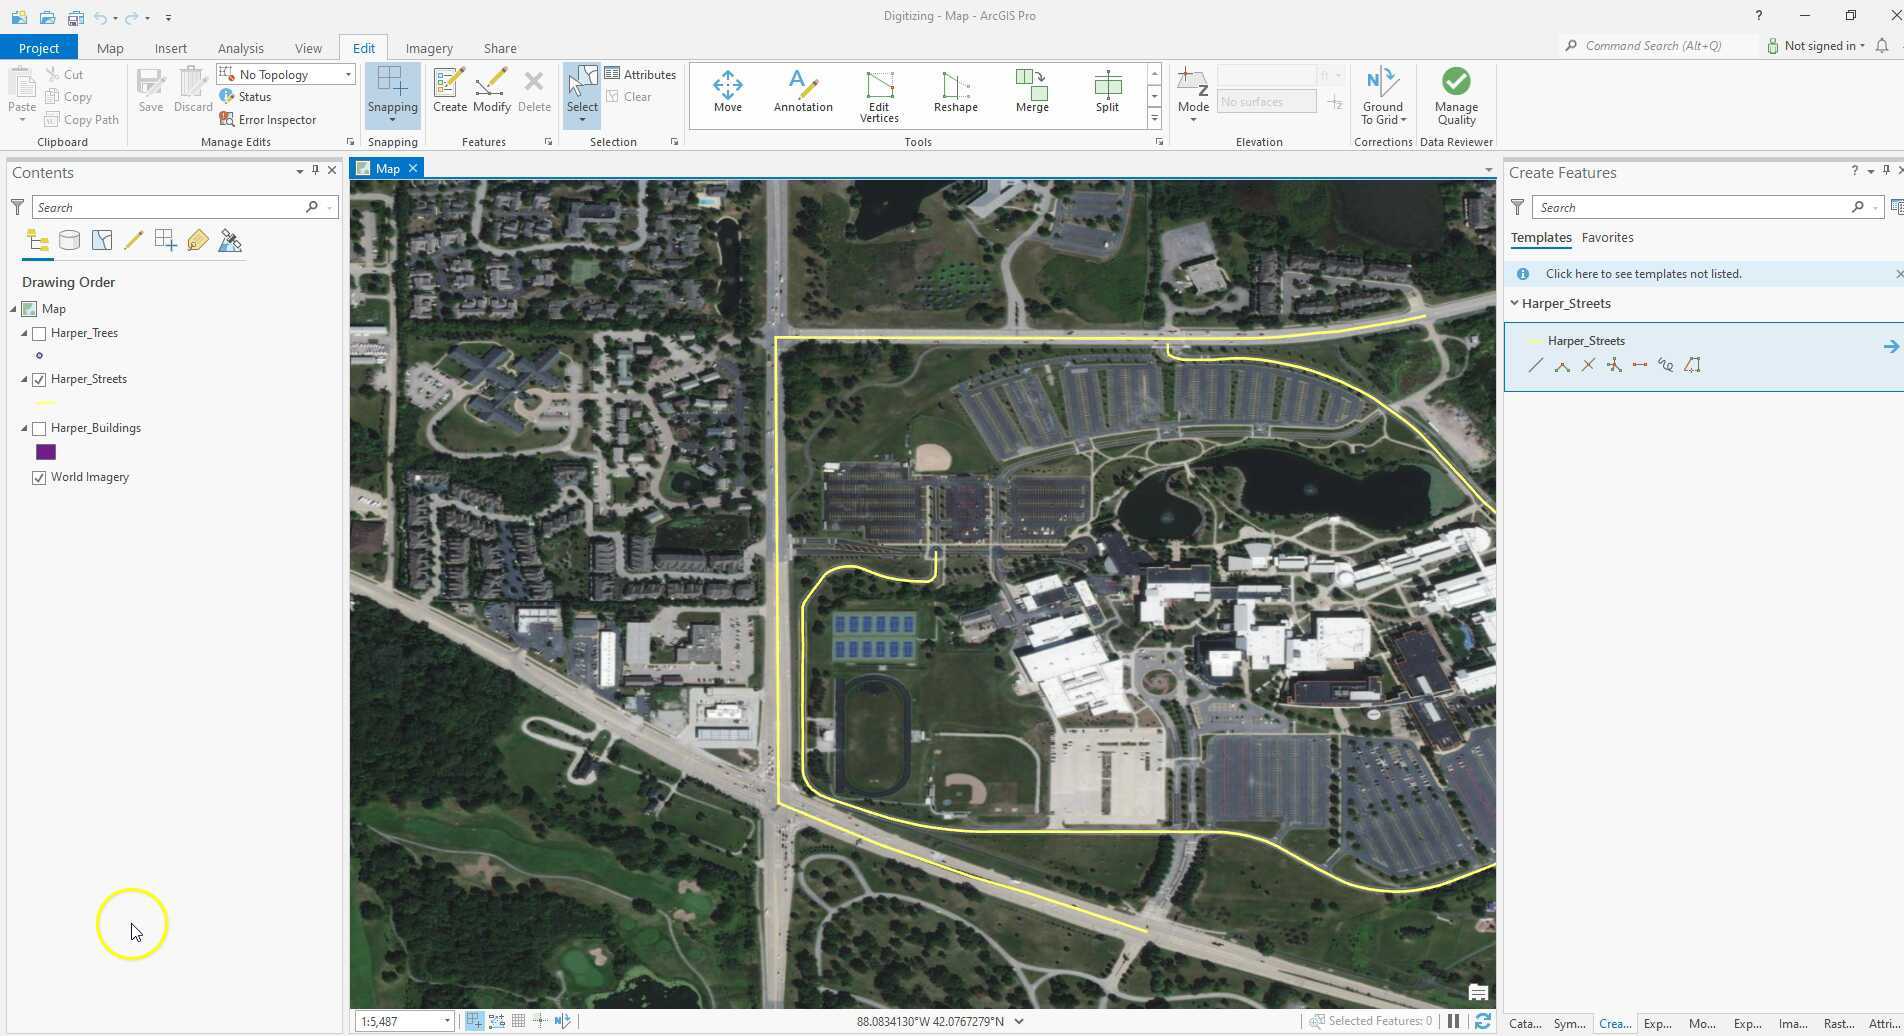Click the Annotation tool icon
The height and width of the screenshot is (1036, 1904).
(802, 91)
